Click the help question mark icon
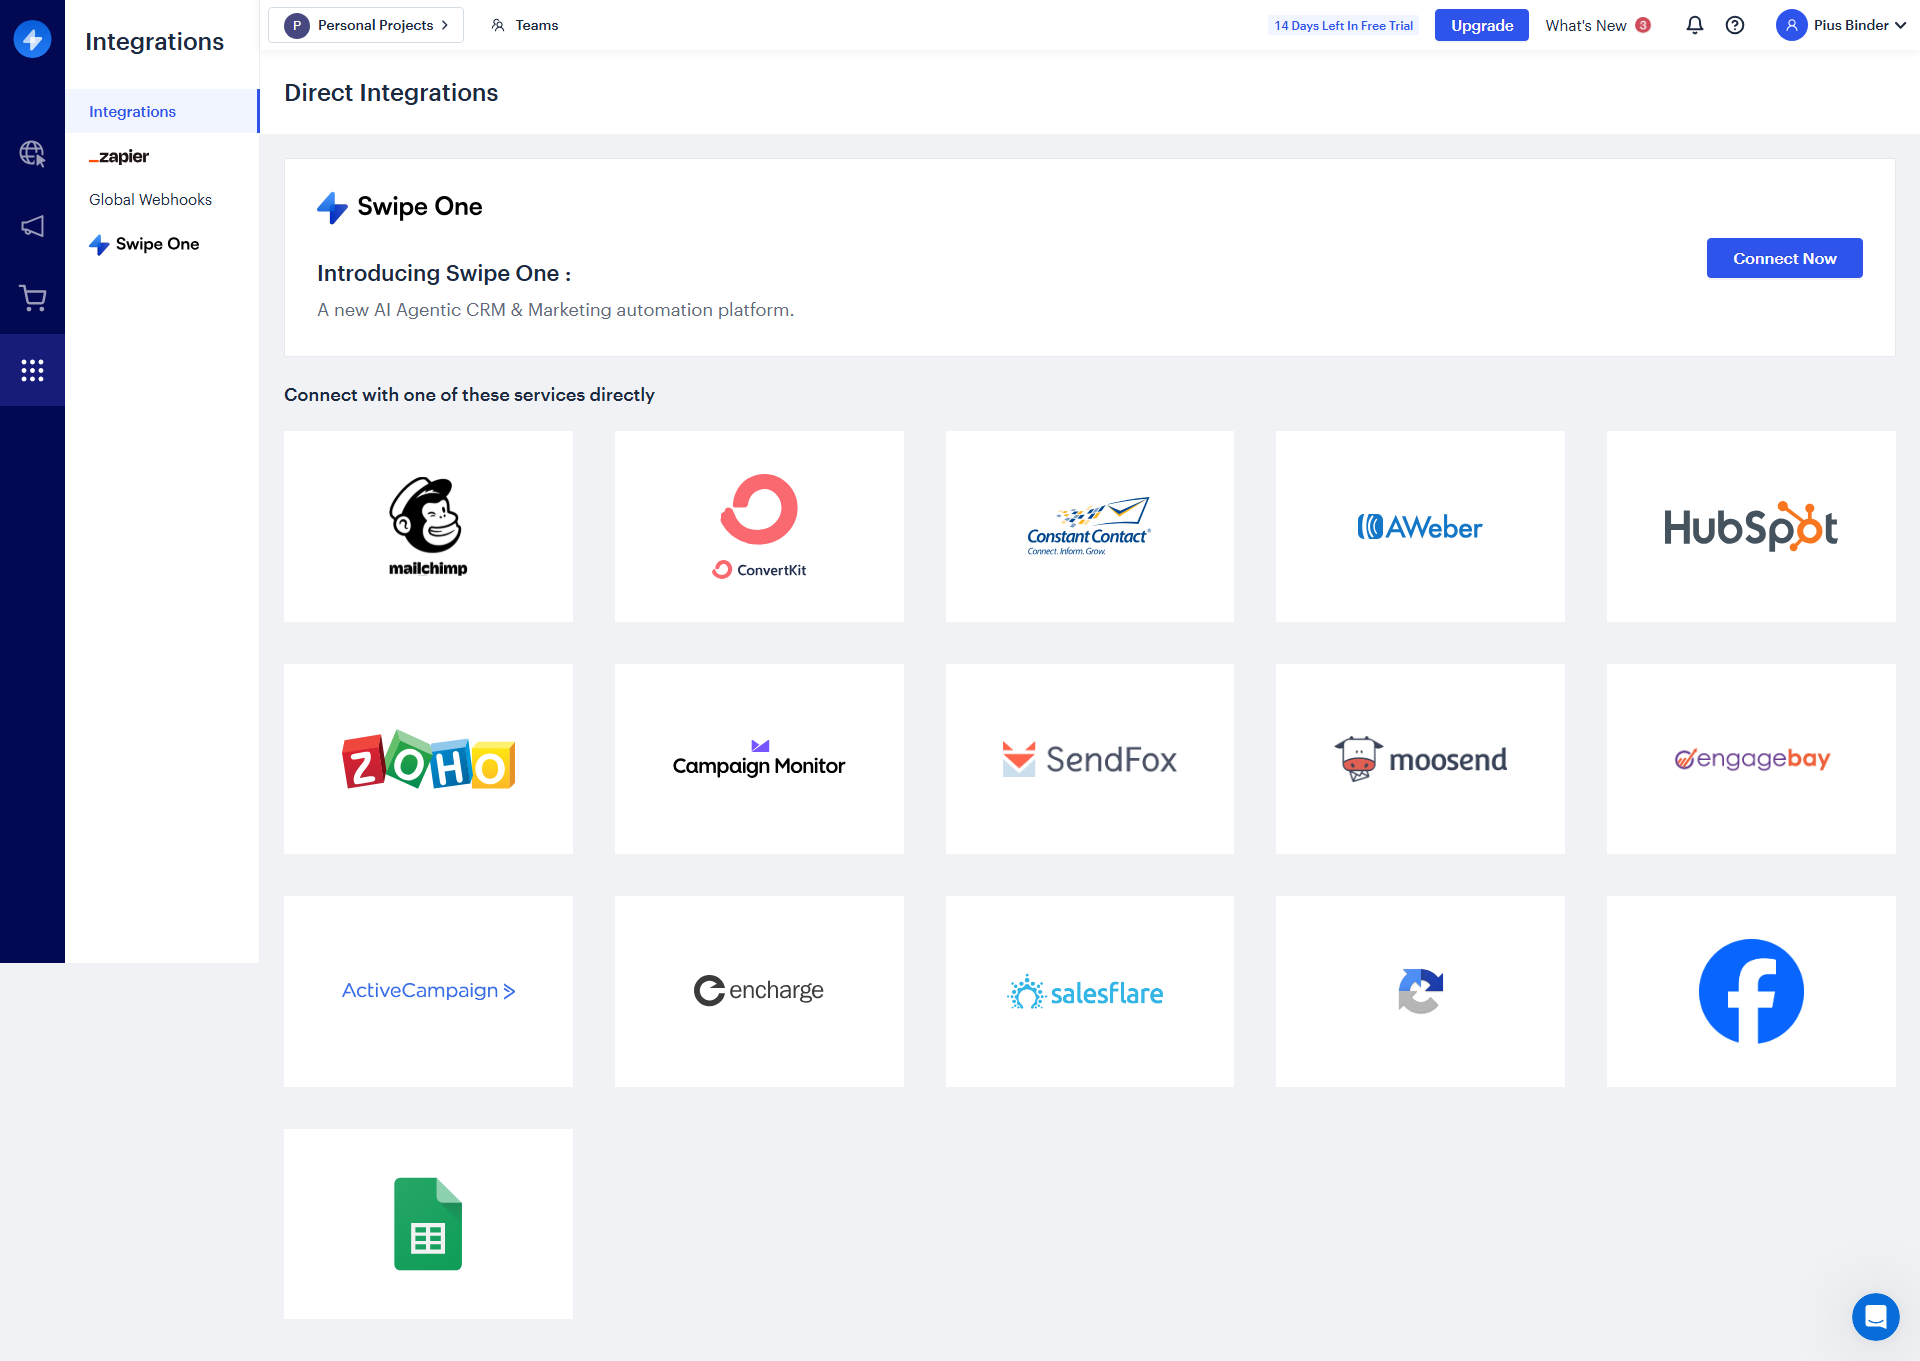Screen dimensions: 1920x1361 coord(1735,25)
